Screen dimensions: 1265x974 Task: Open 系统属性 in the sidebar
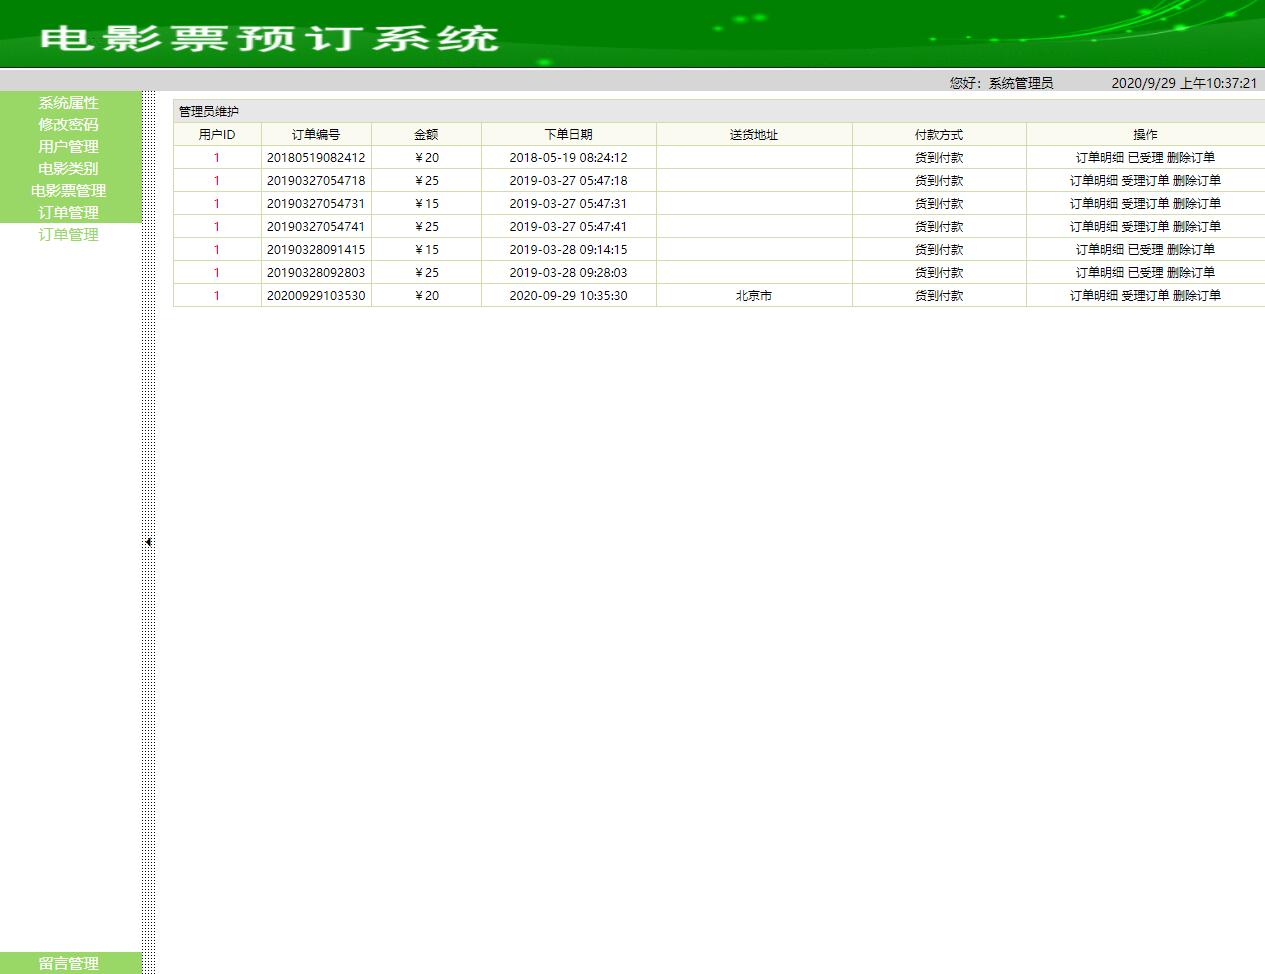click(x=69, y=103)
